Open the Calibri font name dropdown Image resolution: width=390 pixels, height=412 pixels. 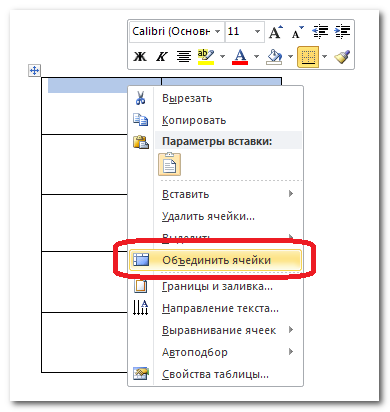(217, 32)
